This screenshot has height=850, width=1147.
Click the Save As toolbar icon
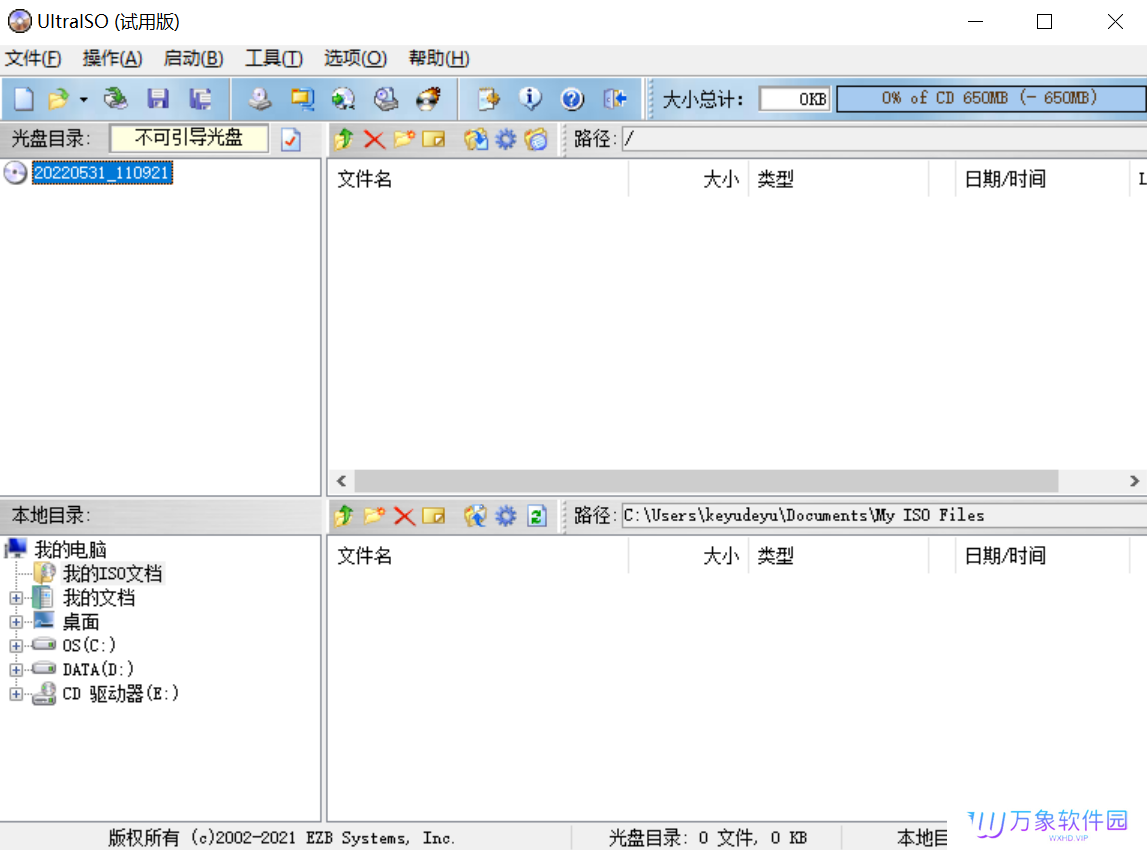200,99
